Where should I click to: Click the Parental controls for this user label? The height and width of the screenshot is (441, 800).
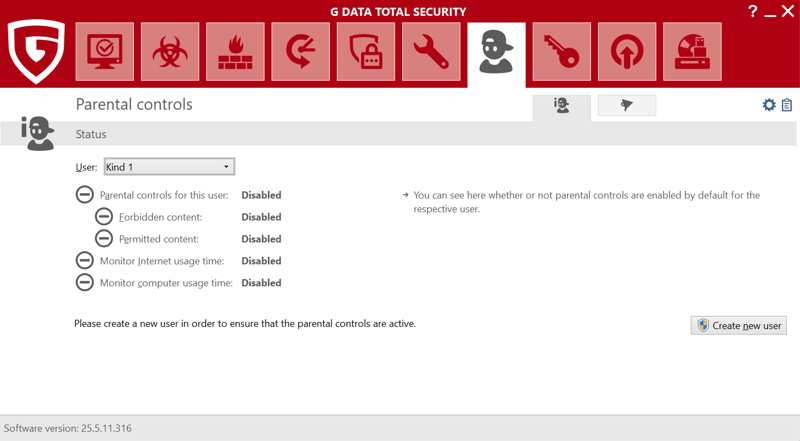pos(164,195)
